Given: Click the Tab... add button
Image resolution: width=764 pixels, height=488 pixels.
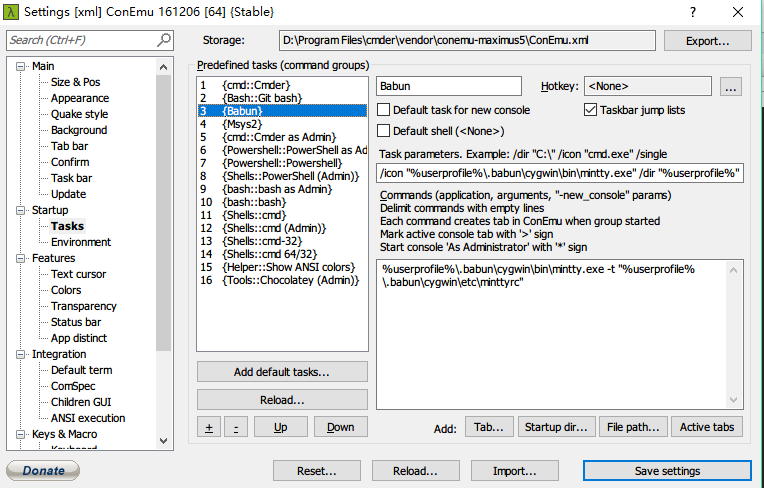Looking at the screenshot, I should 489,427.
